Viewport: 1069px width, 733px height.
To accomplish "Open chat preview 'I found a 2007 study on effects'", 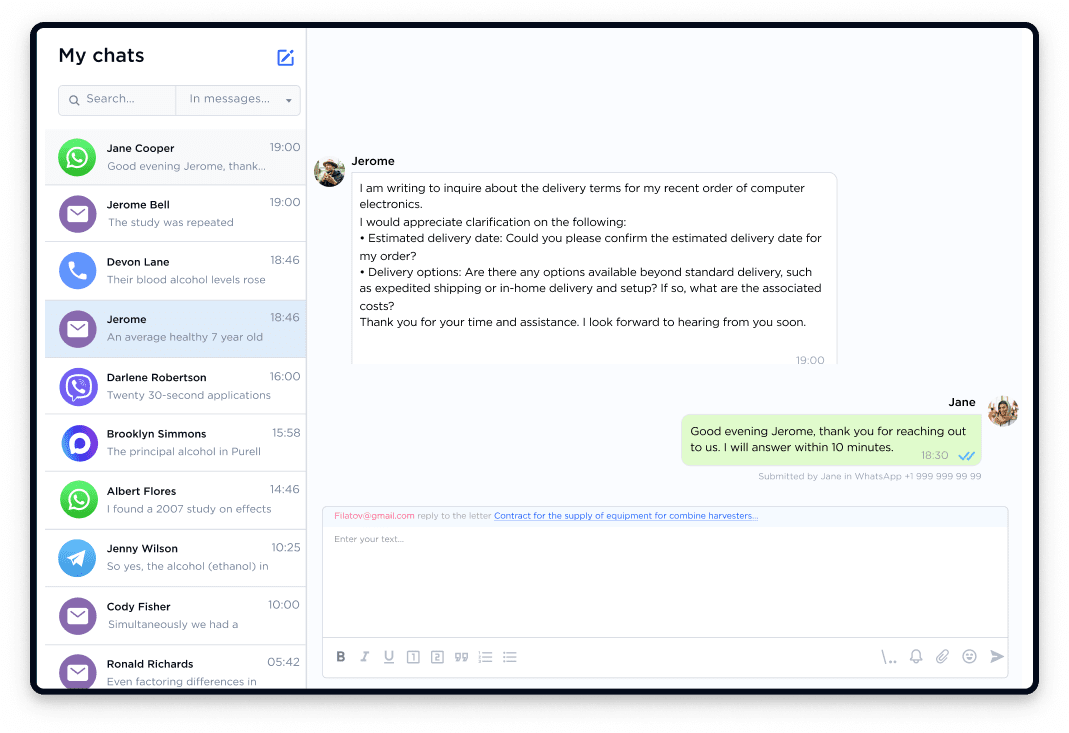I will (189, 509).
